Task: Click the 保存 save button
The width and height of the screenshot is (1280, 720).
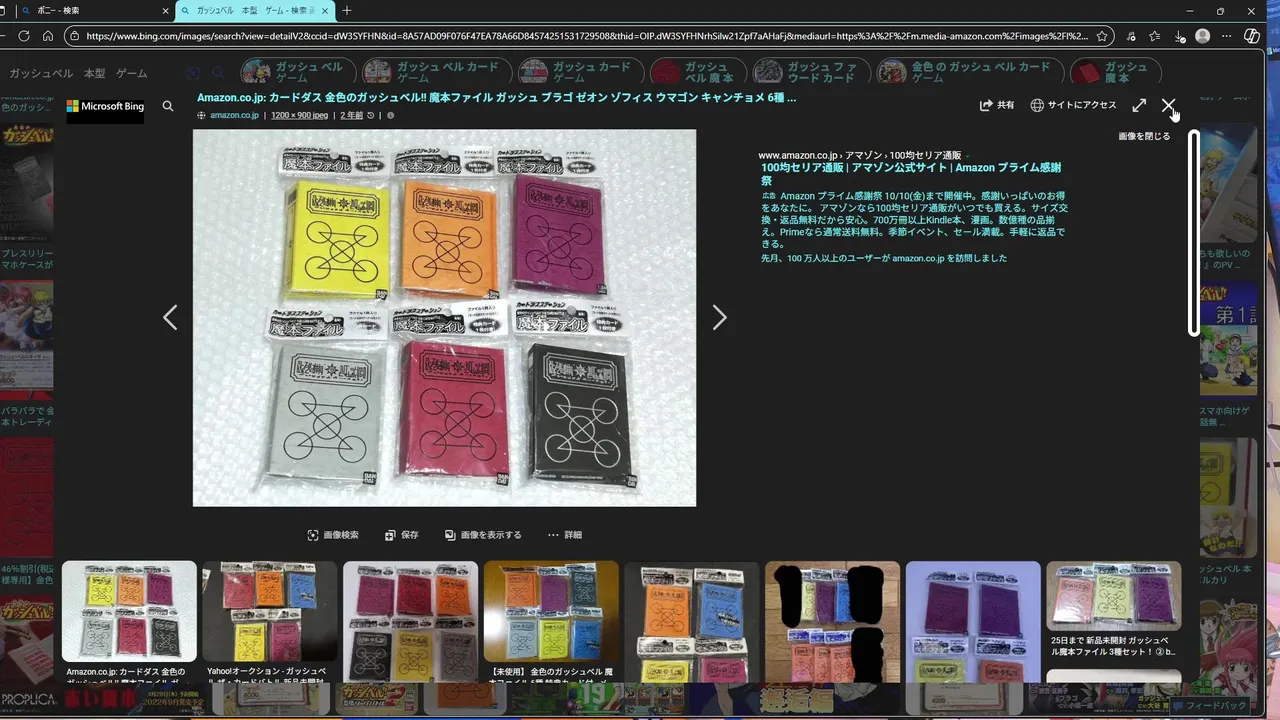Action: coord(402,535)
